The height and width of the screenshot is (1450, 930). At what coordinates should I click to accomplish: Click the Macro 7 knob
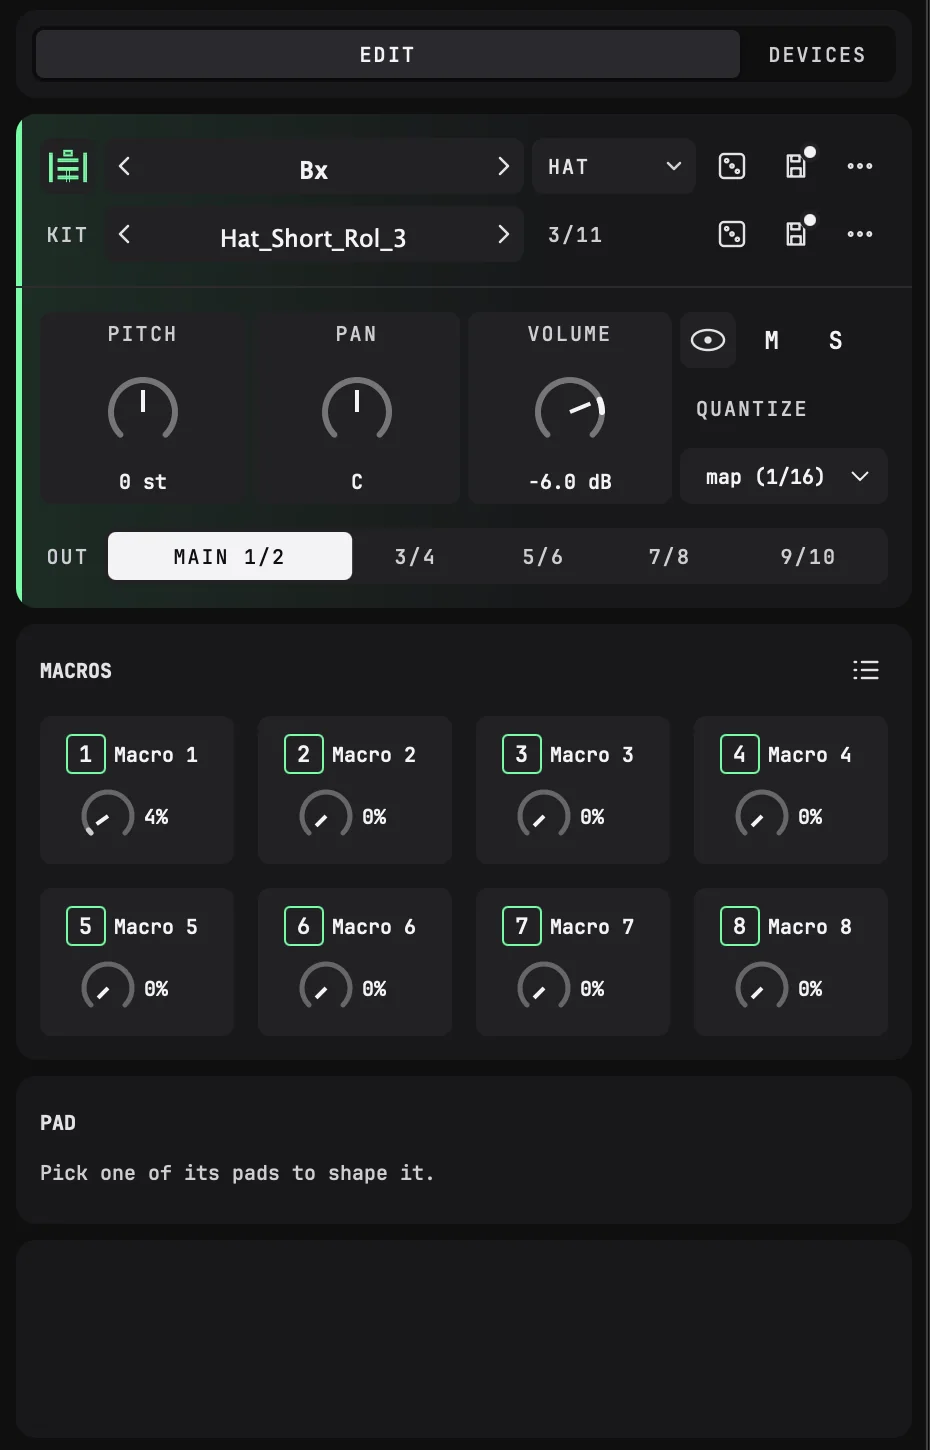tap(544, 986)
